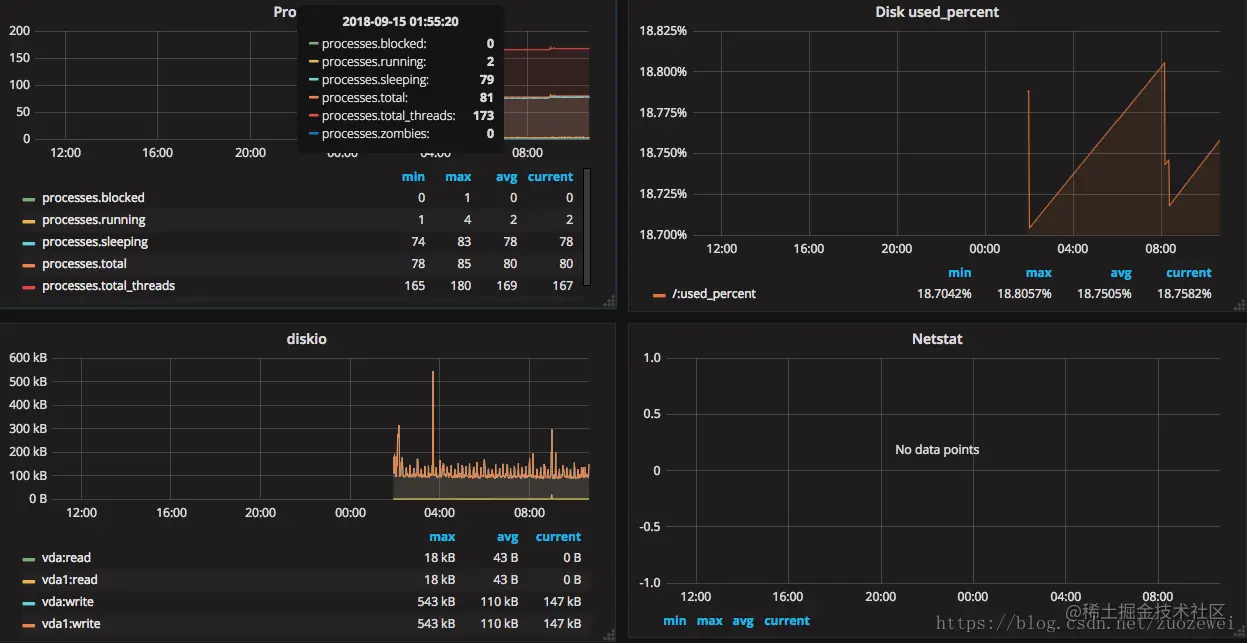Show only the vda1:write series

(71, 624)
